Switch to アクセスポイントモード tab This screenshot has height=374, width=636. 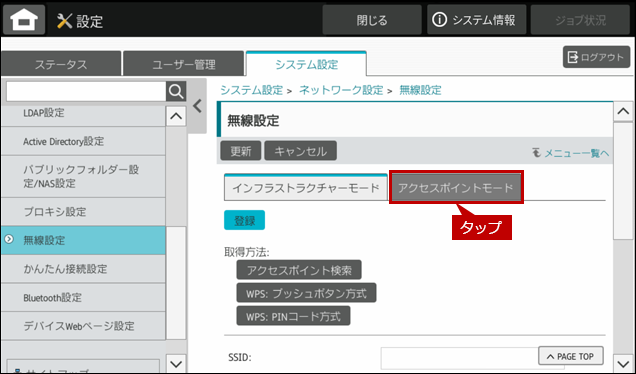tap(456, 188)
